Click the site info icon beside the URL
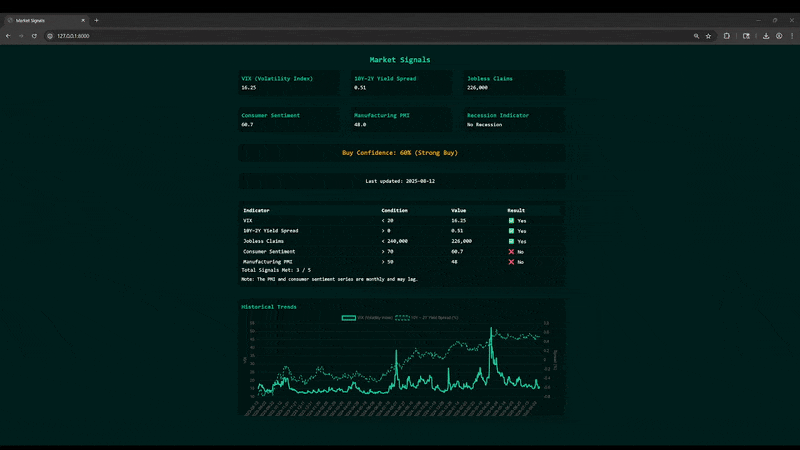The height and width of the screenshot is (450, 800). pyautogui.click(x=49, y=35)
